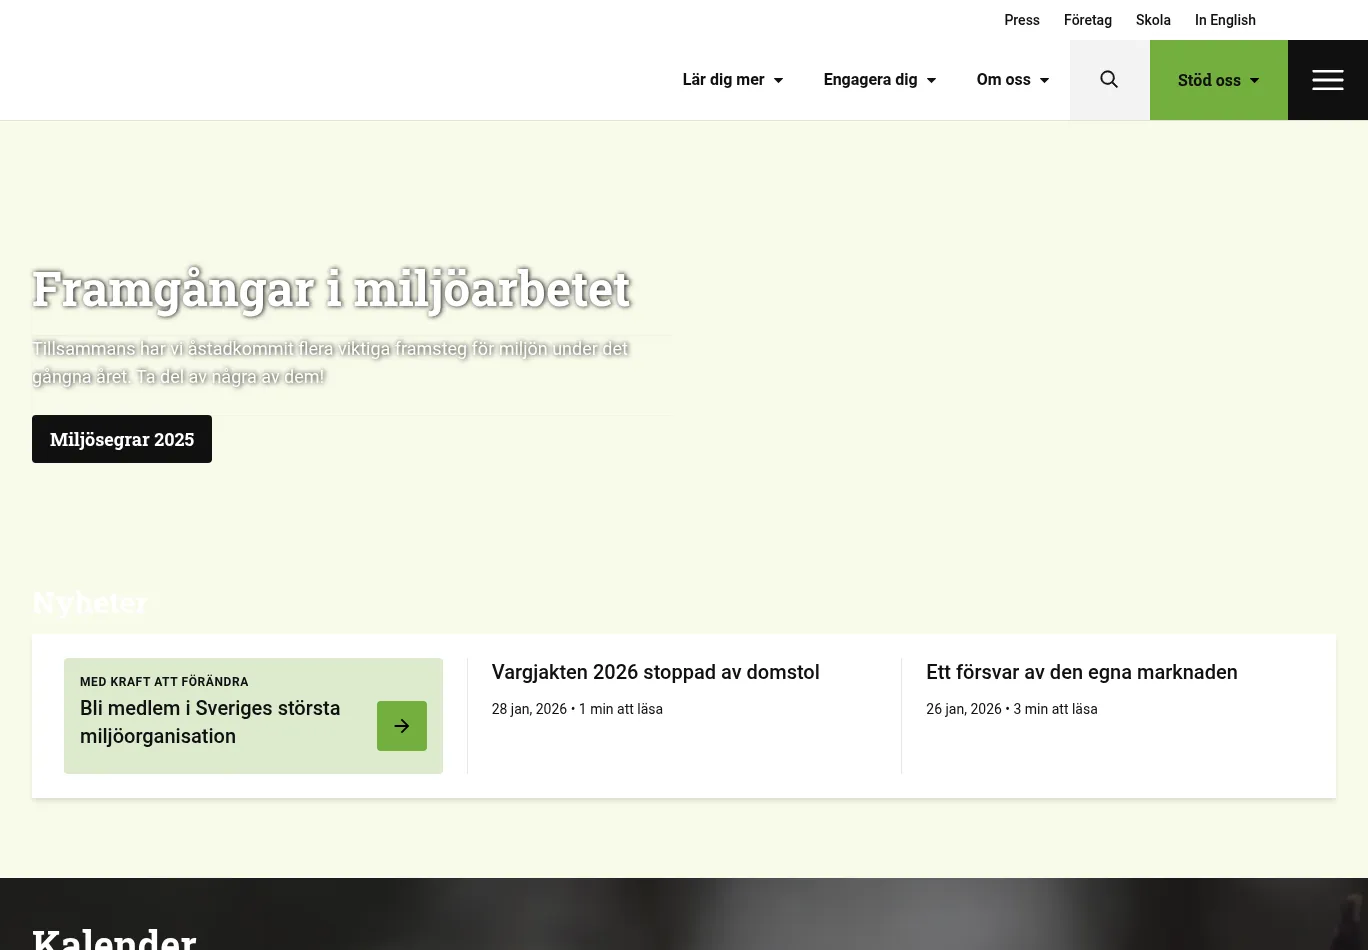
Task: Switch to the In English site
Action: [x=1225, y=20]
